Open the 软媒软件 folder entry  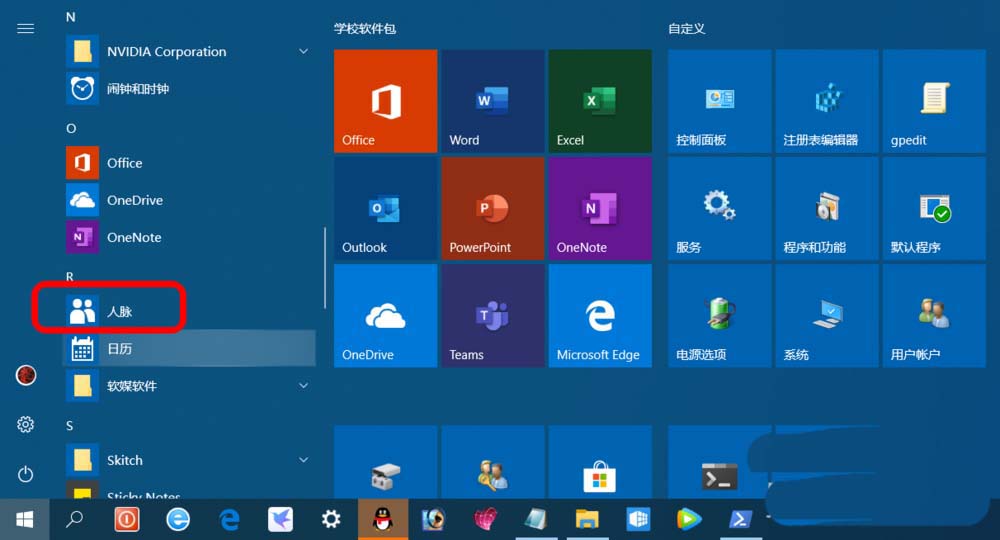tap(190, 386)
